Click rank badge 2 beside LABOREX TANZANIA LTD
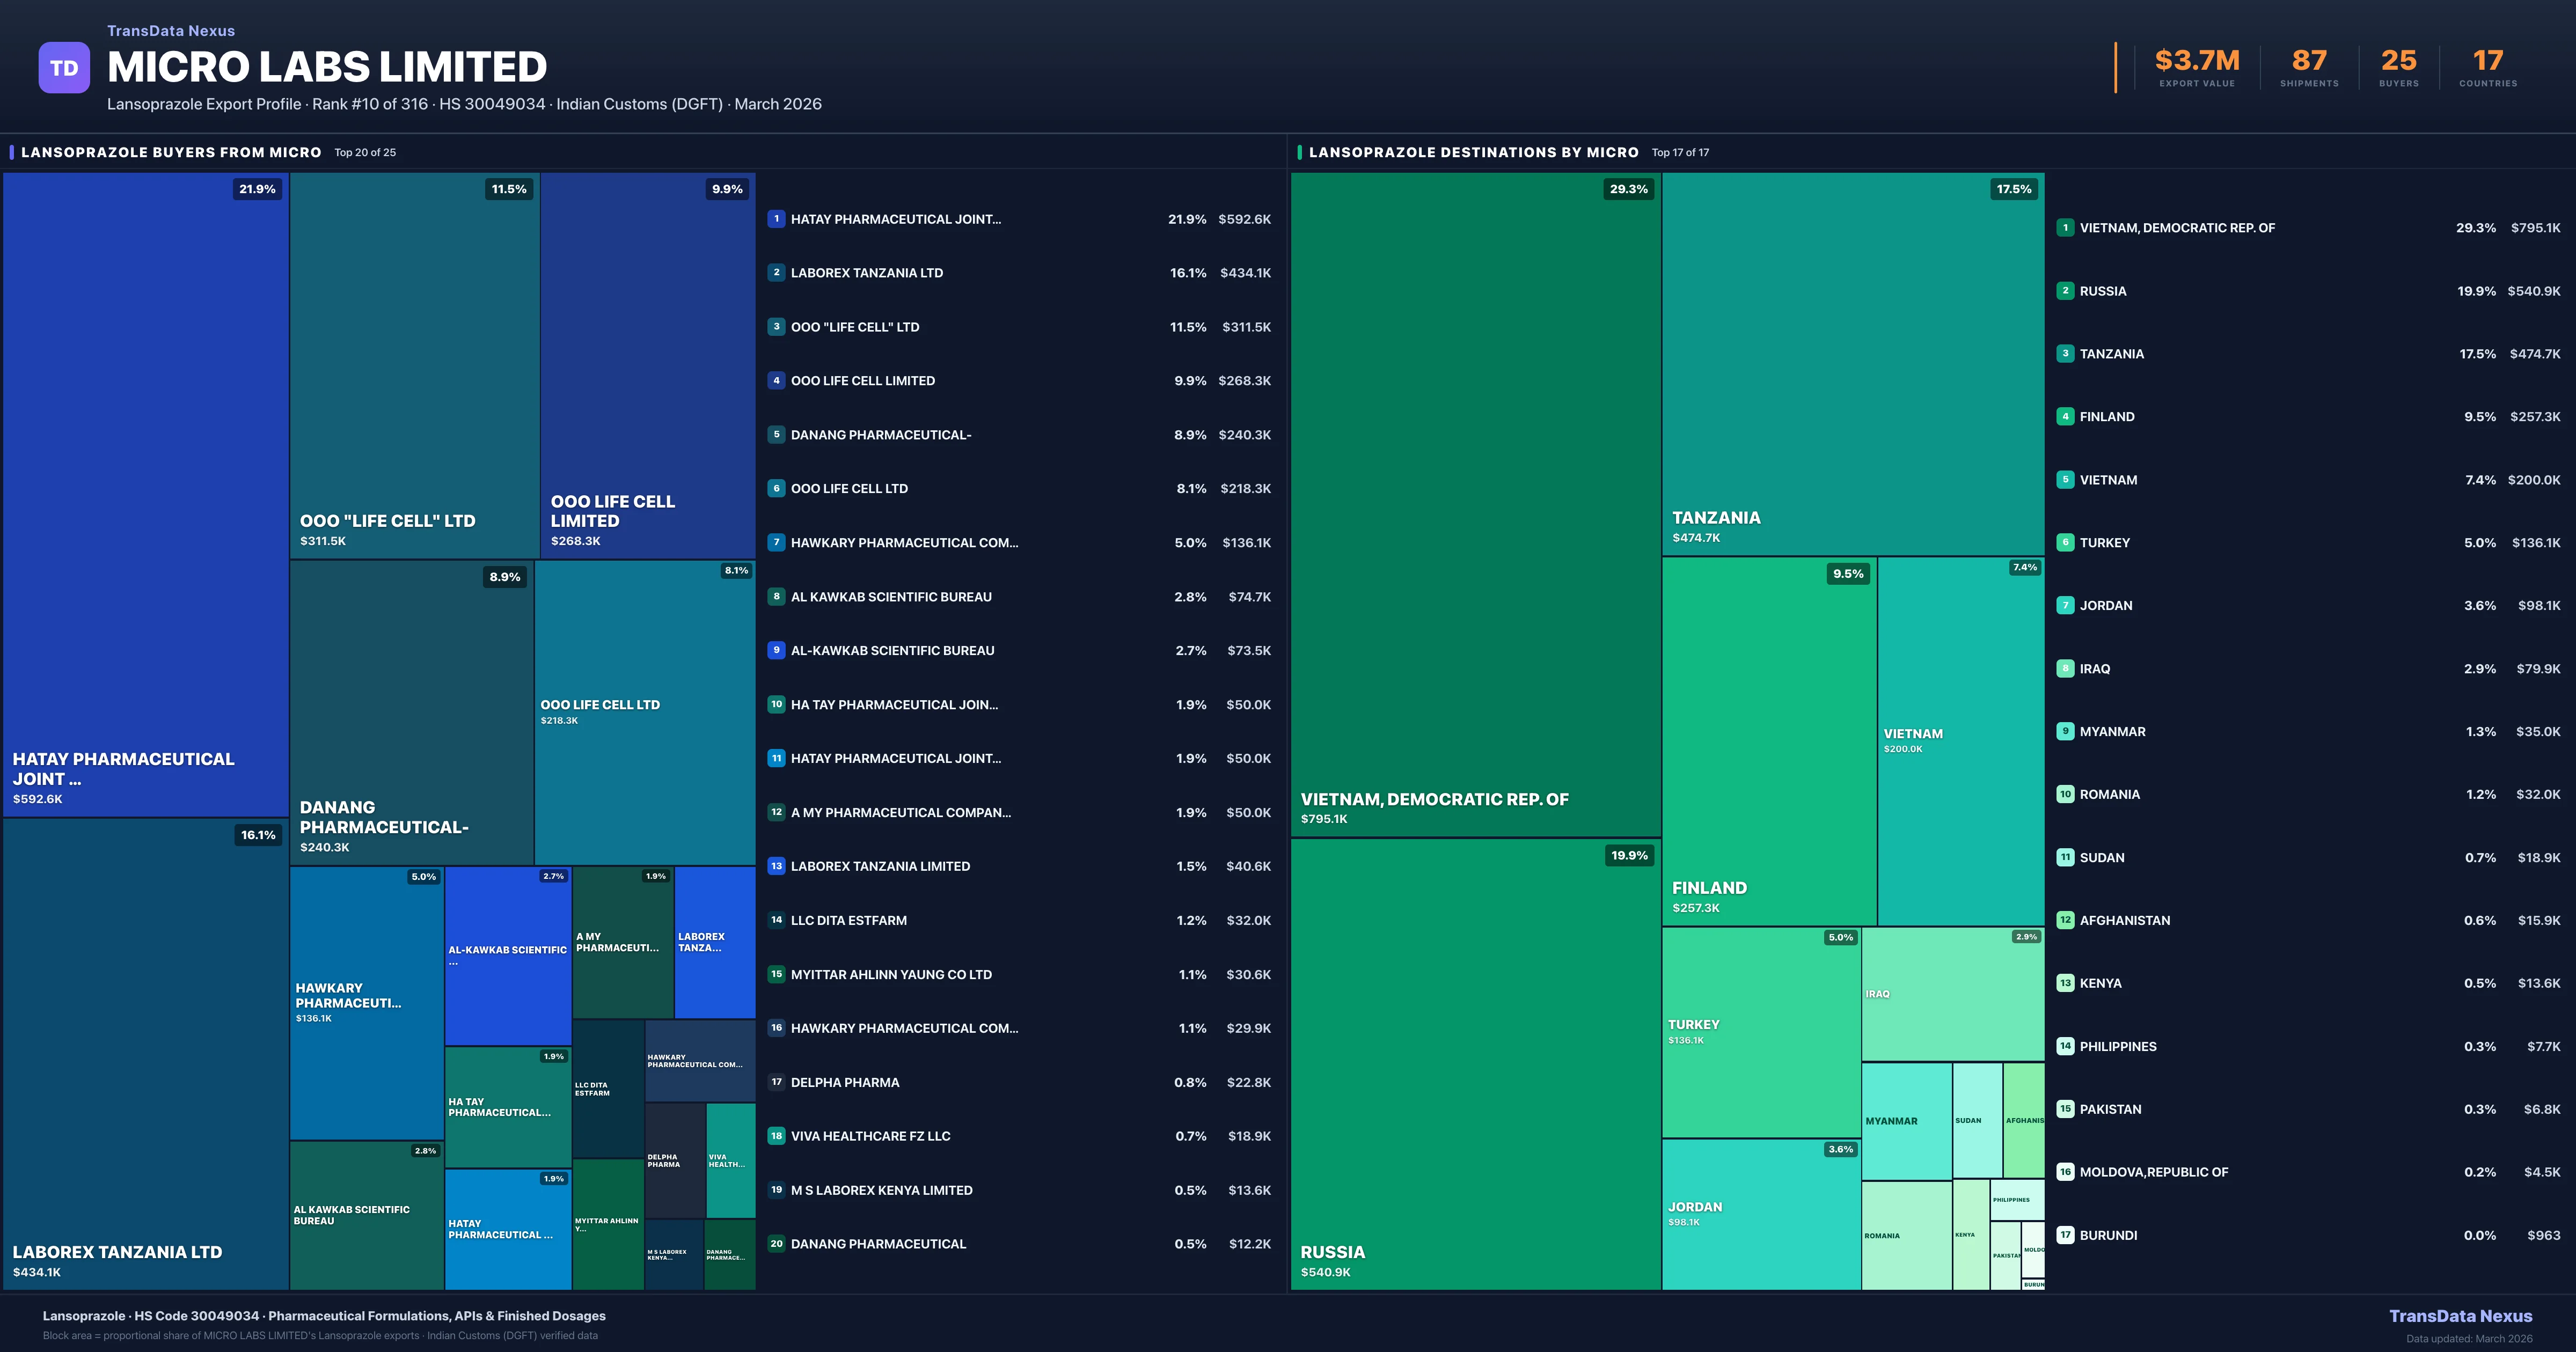The width and height of the screenshot is (2576, 1352). (776, 272)
